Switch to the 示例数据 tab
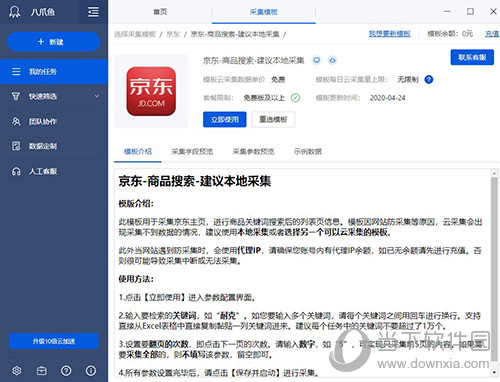Image resolution: width=500 pixels, height=382 pixels. tap(308, 152)
